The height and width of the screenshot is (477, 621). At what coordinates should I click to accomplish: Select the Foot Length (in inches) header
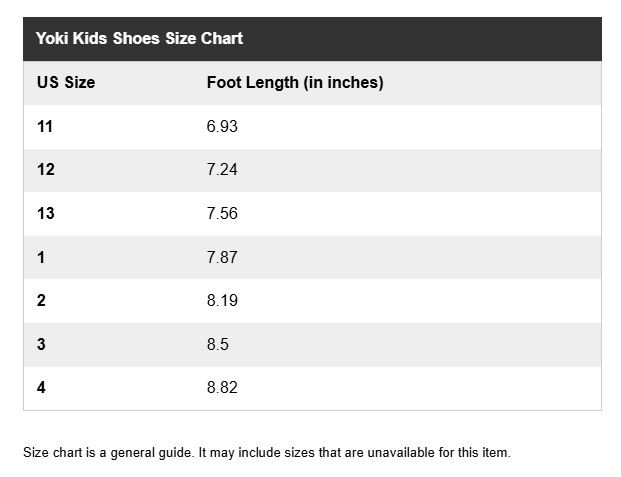point(295,83)
